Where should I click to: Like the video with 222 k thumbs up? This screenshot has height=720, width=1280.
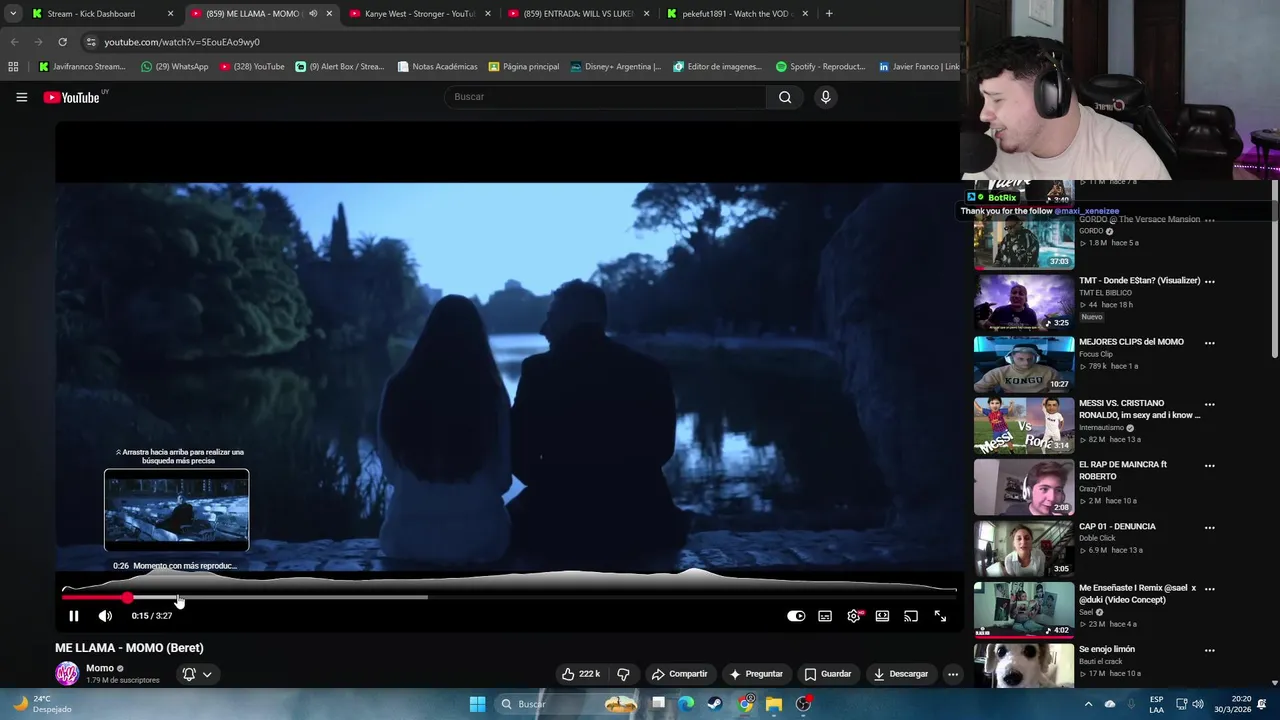[581, 674]
